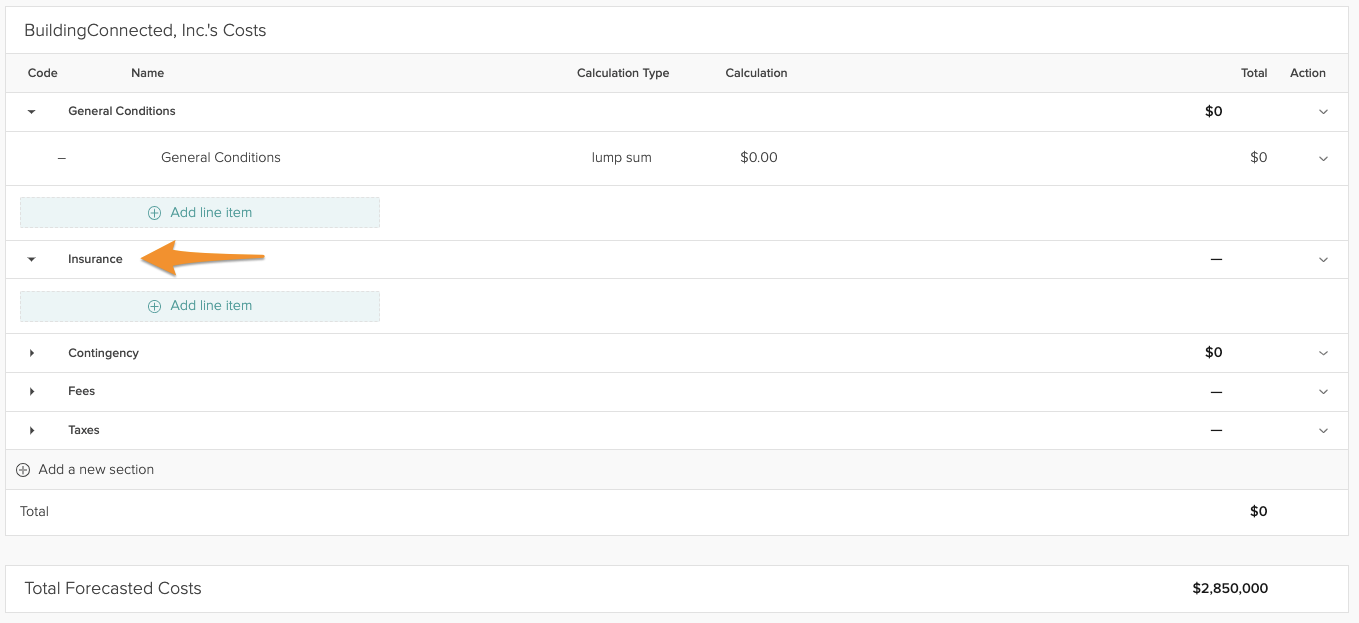Expand the Taxes section
The height and width of the screenshot is (623, 1359).
click(x=32, y=431)
